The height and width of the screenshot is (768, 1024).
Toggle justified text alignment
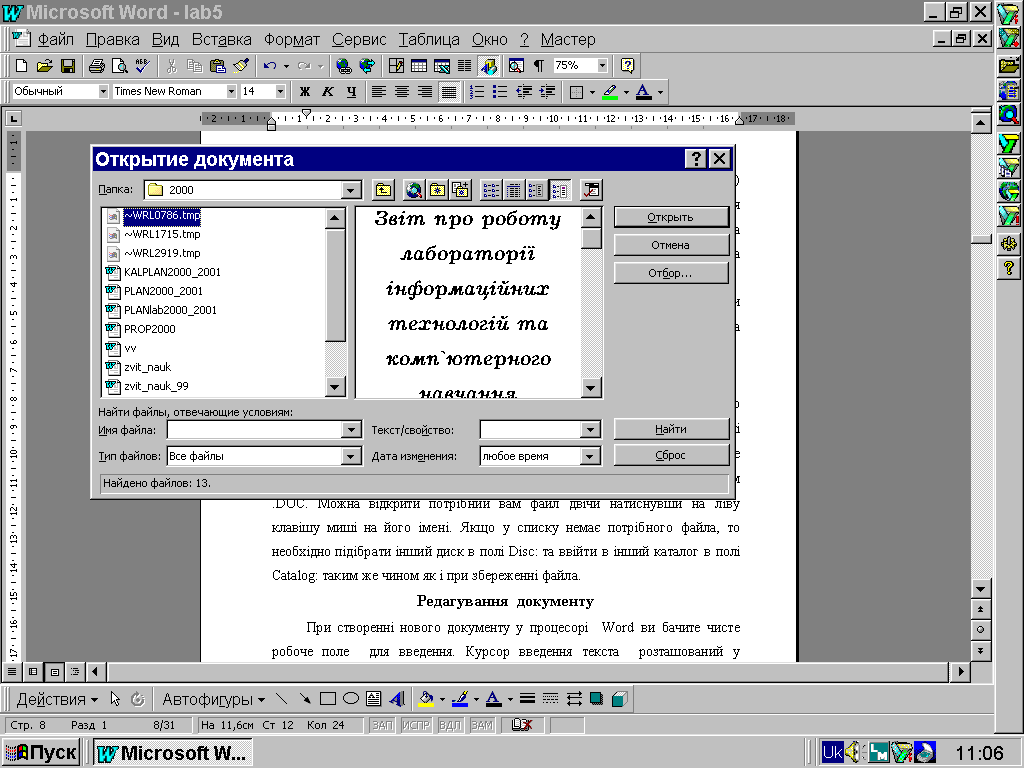[x=449, y=91]
